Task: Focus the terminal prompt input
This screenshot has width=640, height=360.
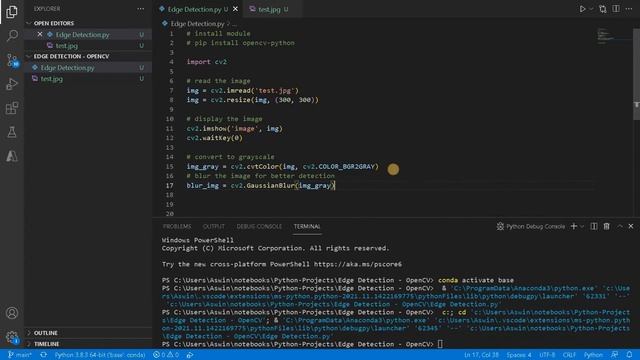Action: tap(440, 344)
